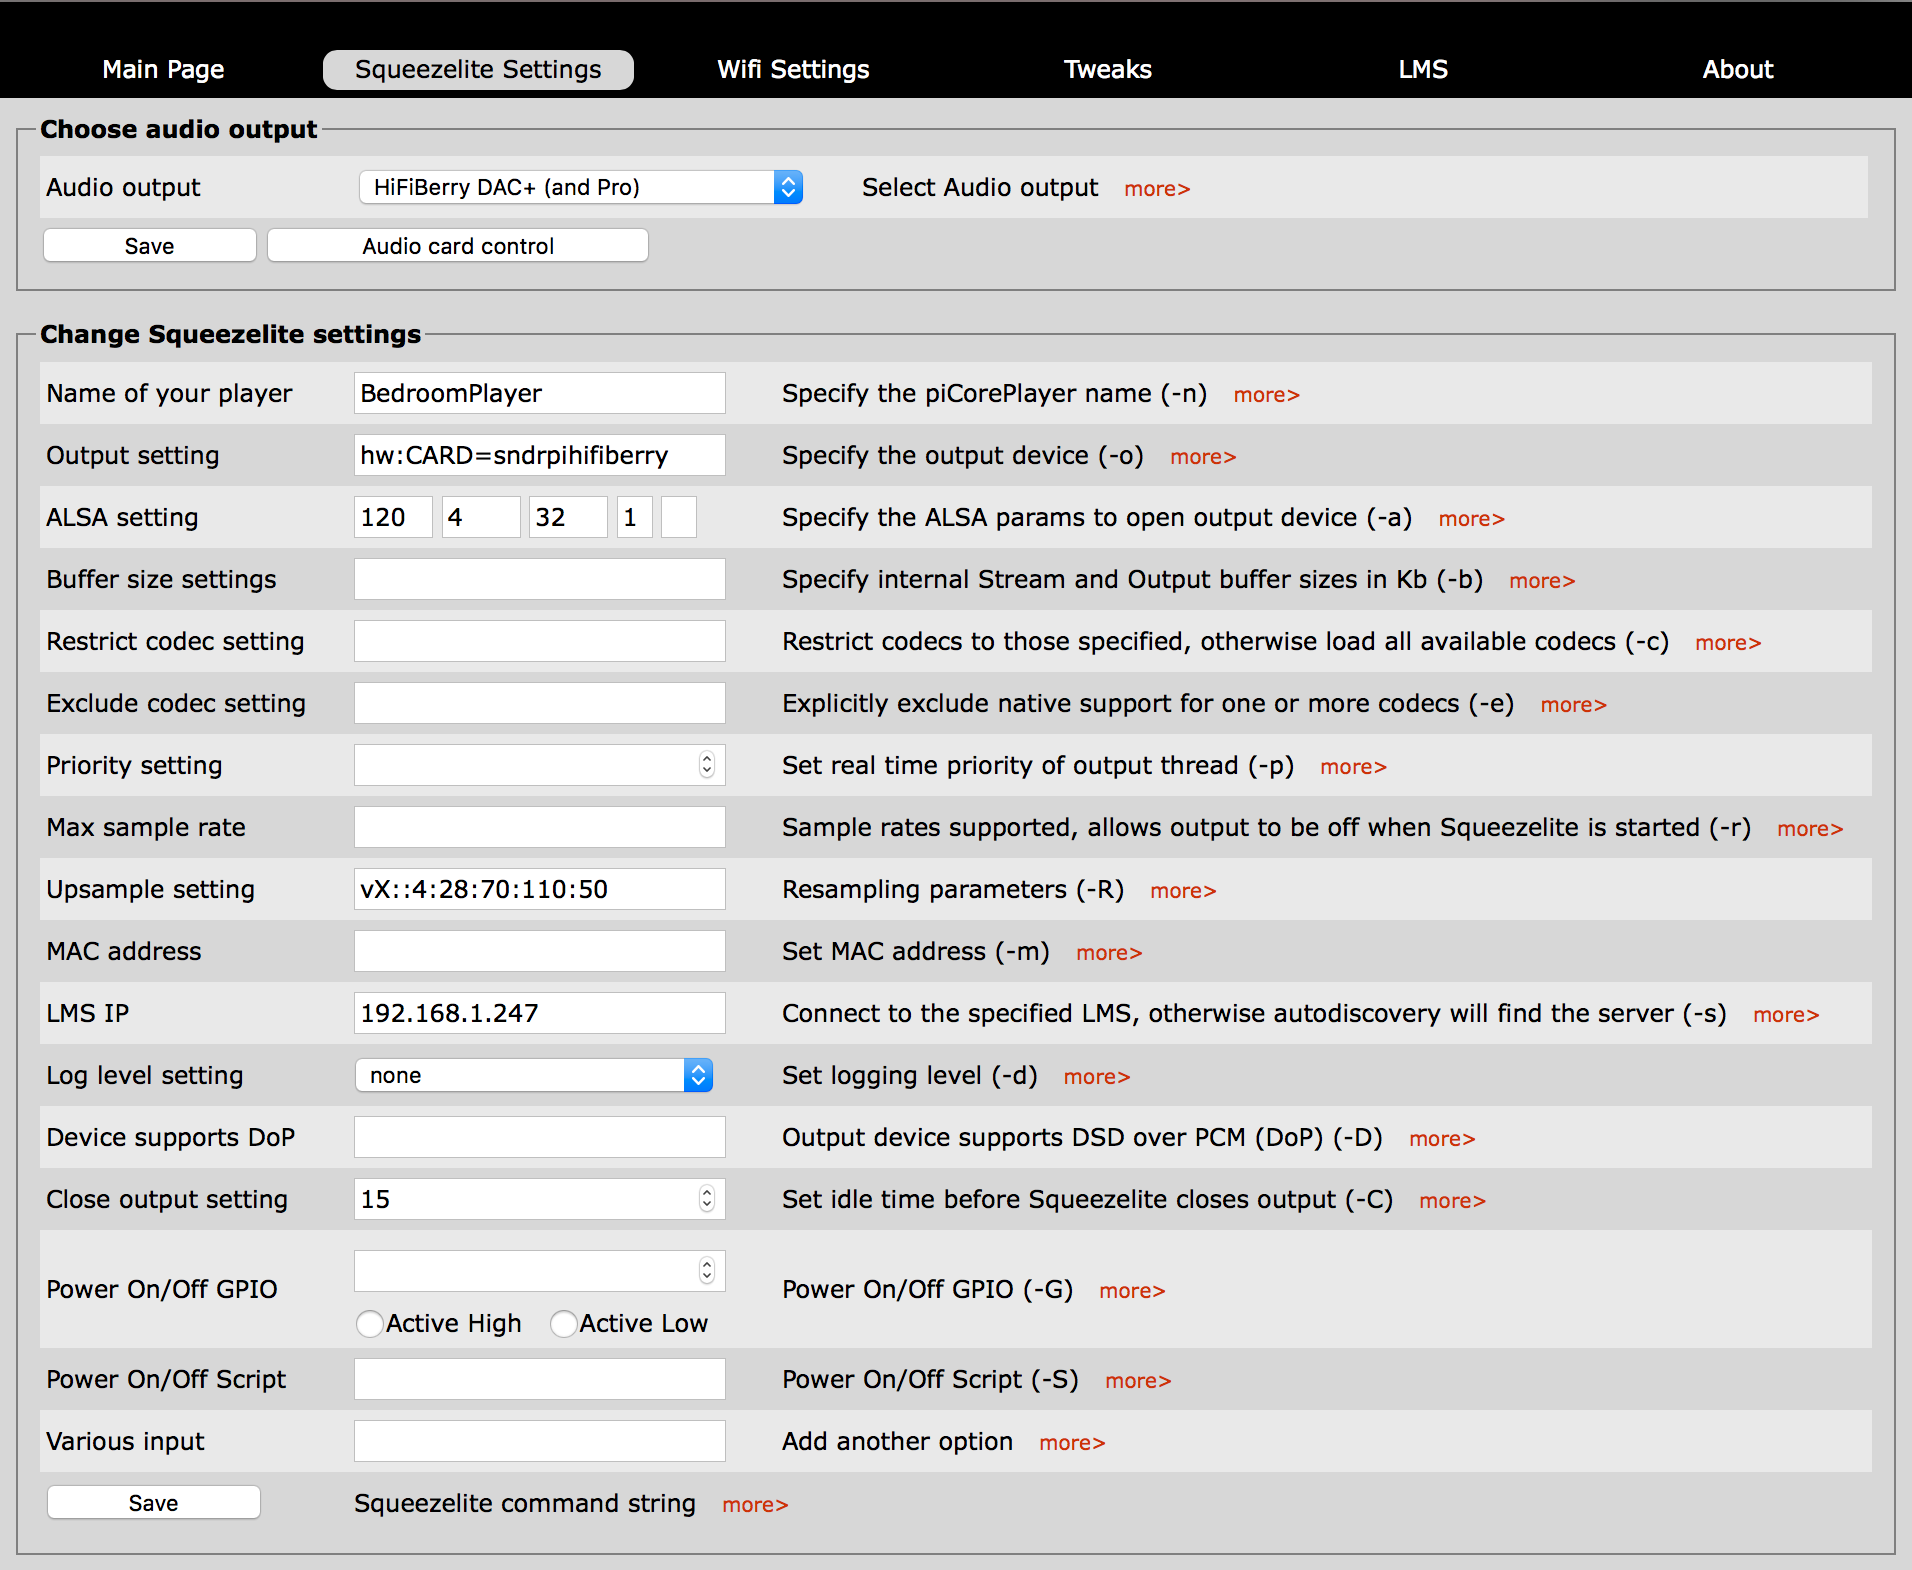Click the Power On/Off GPIO number field
The width and height of the screenshot is (1912, 1570).
click(x=540, y=1271)
